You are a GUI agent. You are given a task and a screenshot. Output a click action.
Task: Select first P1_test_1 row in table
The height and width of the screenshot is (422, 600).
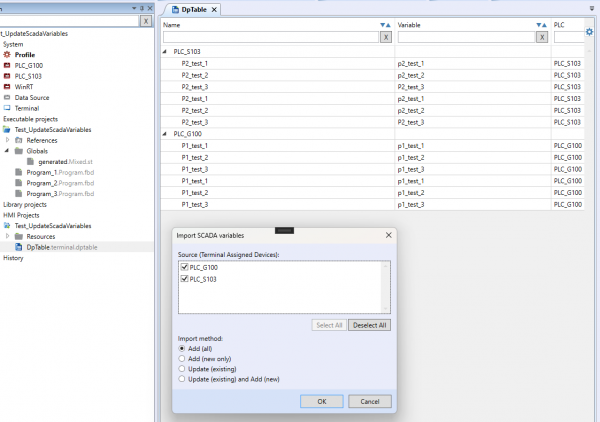(372, 146)
